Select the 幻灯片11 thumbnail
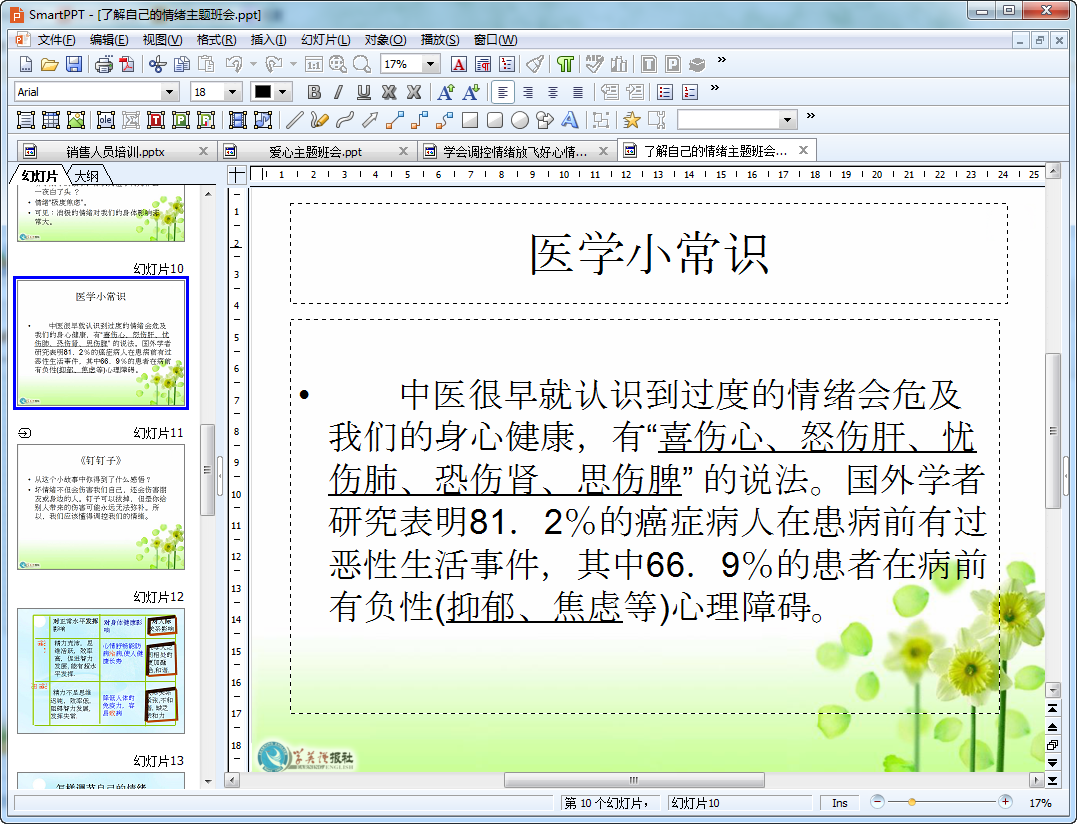1077x824 pixels. (101, 507)
